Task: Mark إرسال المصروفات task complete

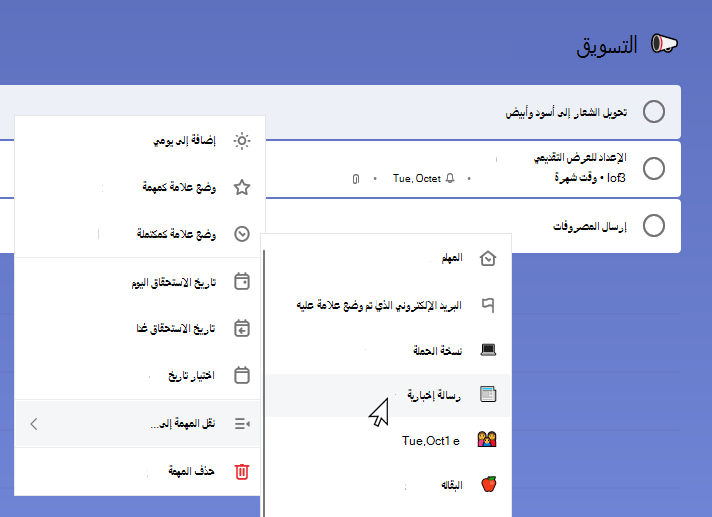Action: [654, 226]
